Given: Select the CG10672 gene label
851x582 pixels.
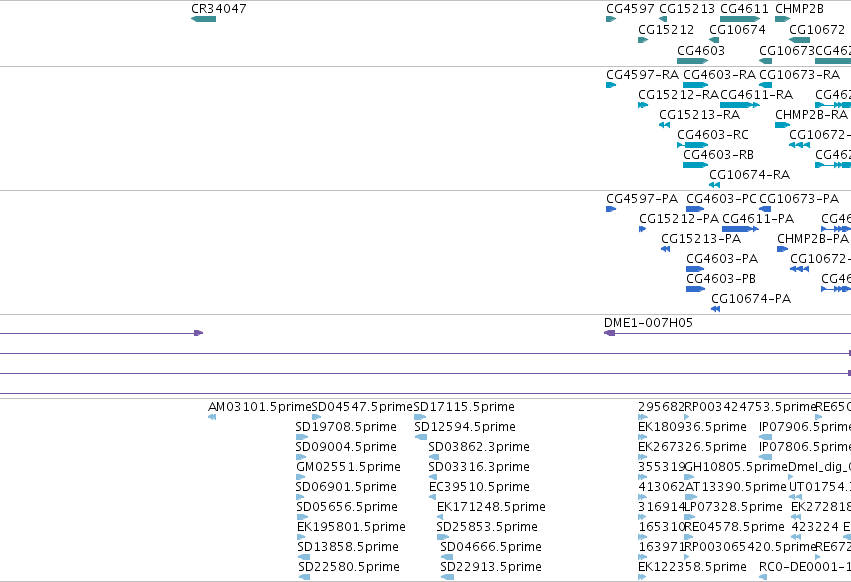Looking at the screenshot, I should pos(817,29).
